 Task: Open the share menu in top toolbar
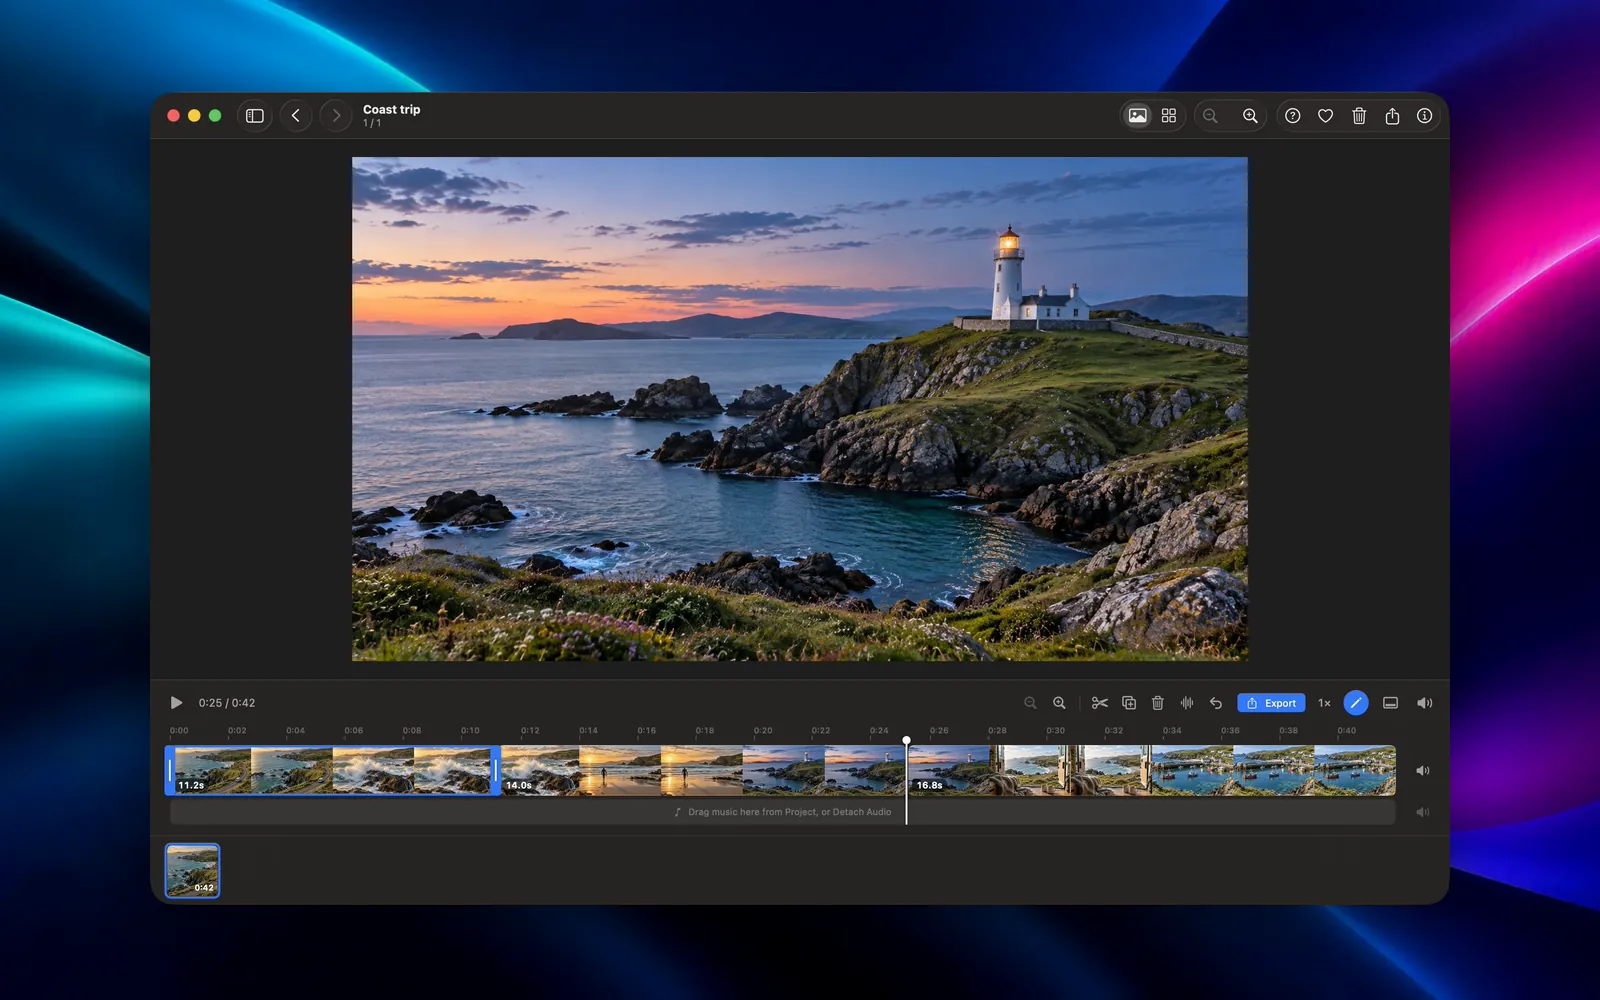pyautogui.click(x=1392, y=116)
